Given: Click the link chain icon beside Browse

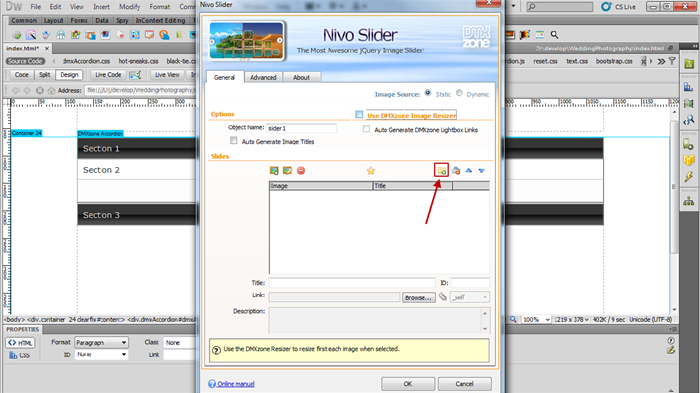Looking at the screenshot, I should tap(442, 297).
